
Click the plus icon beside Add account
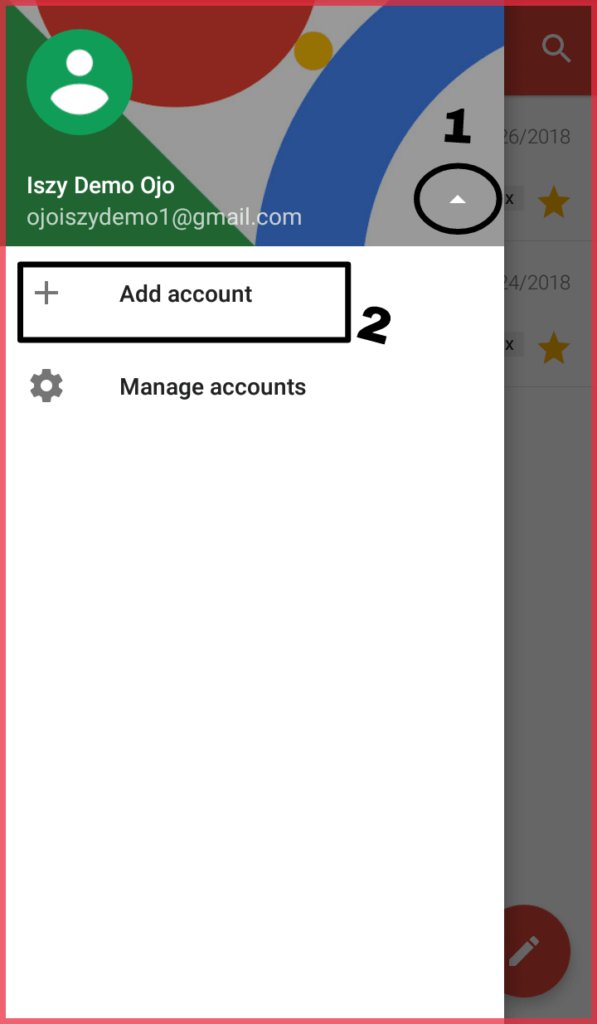pos(46,294)
